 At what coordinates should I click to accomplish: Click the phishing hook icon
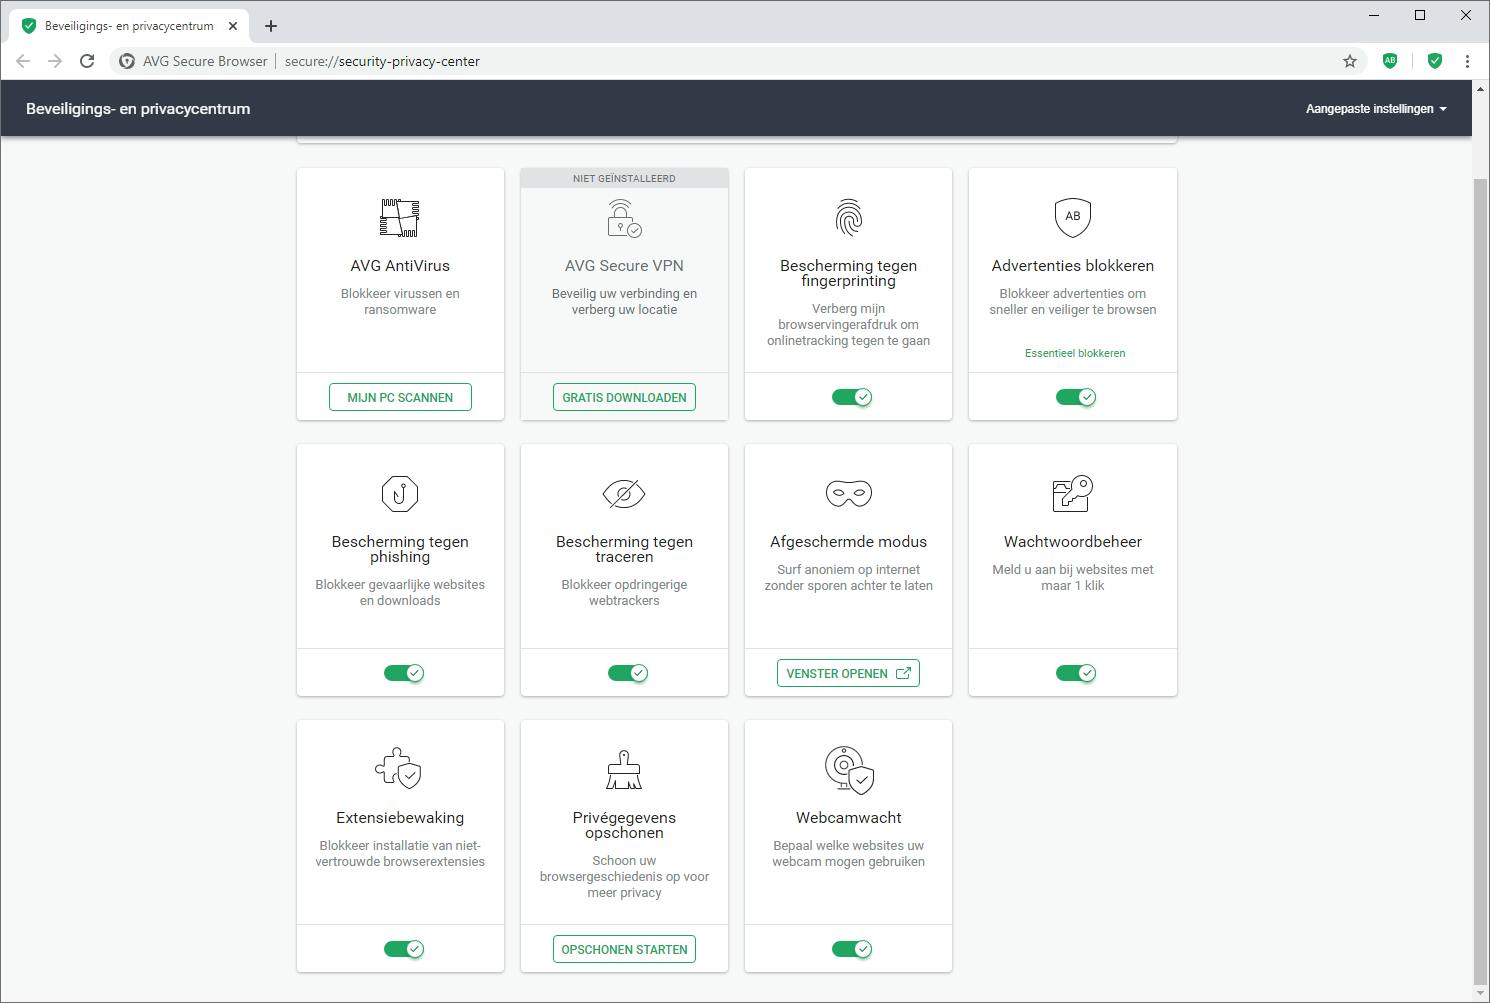(x=400, y=494)
